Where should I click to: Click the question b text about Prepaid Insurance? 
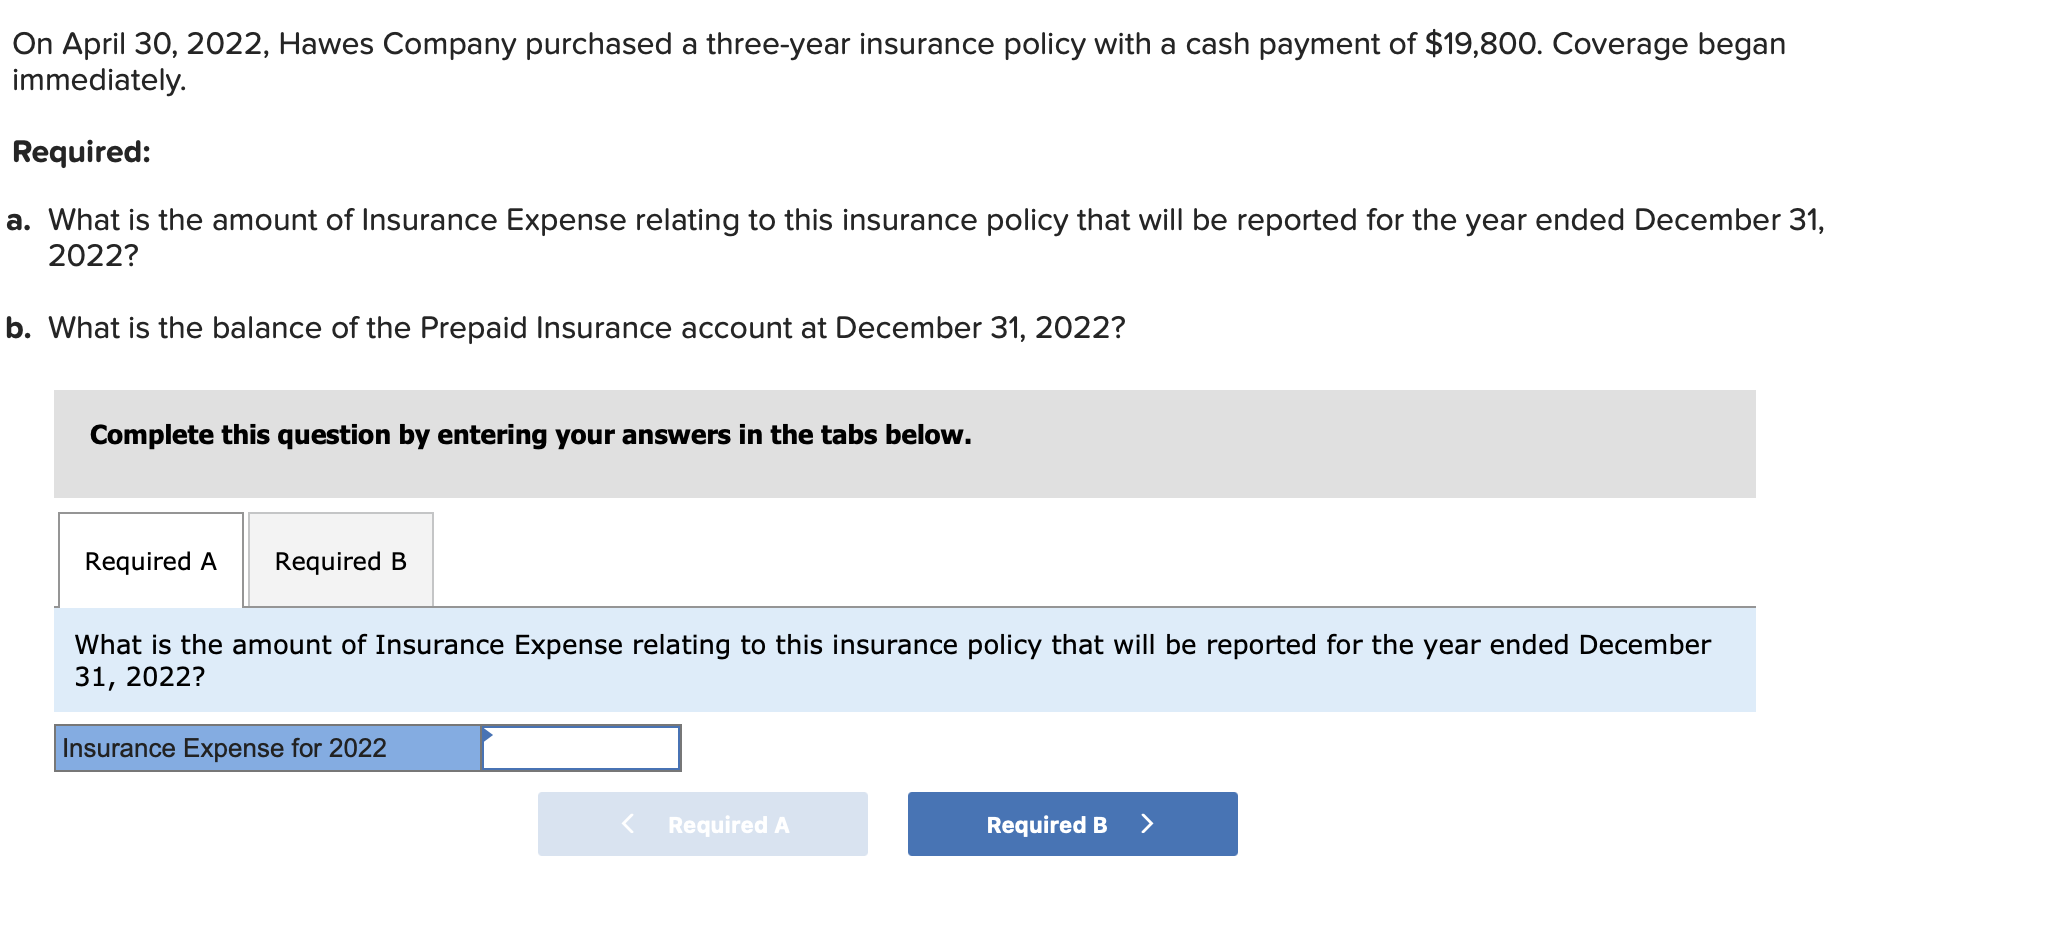click(586, 328)
